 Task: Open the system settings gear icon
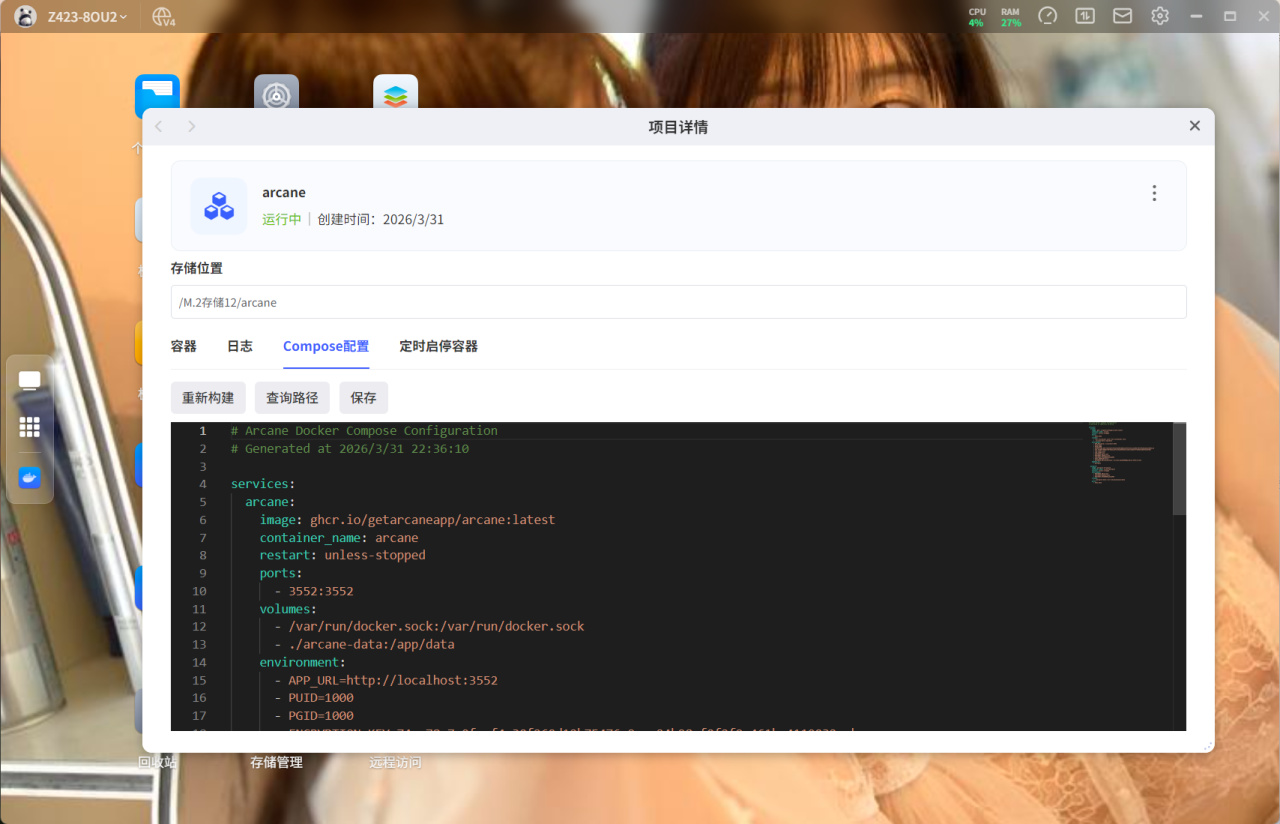(x=1160, y=16)
